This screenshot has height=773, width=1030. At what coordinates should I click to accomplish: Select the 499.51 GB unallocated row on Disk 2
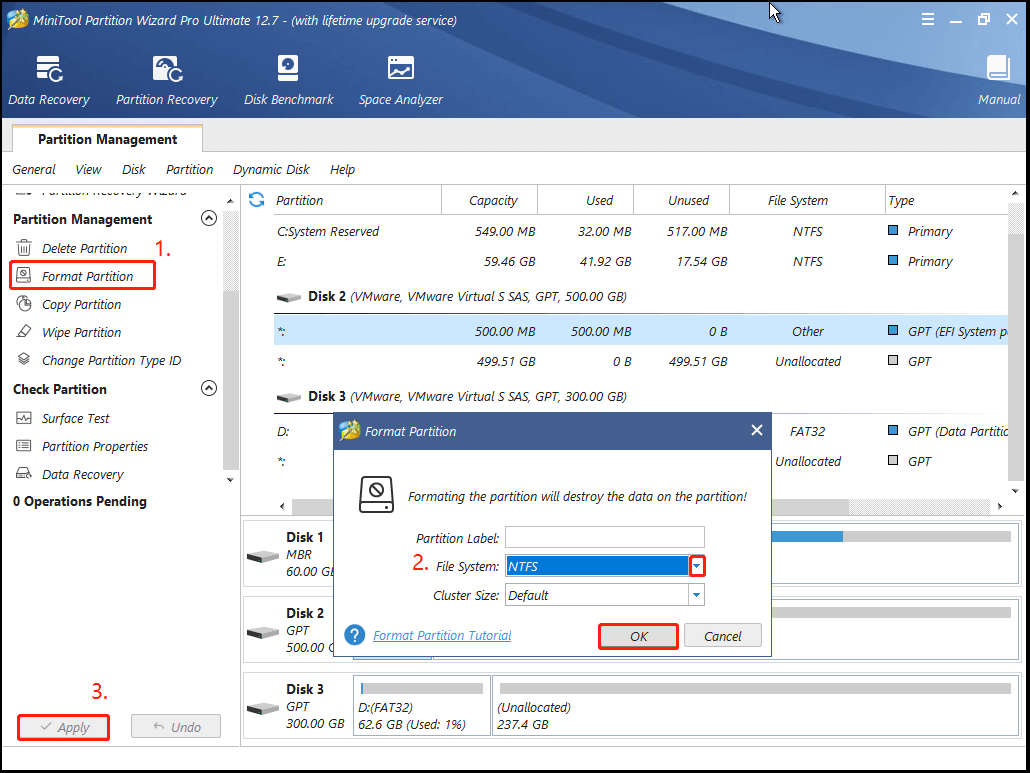pos(640,361)
